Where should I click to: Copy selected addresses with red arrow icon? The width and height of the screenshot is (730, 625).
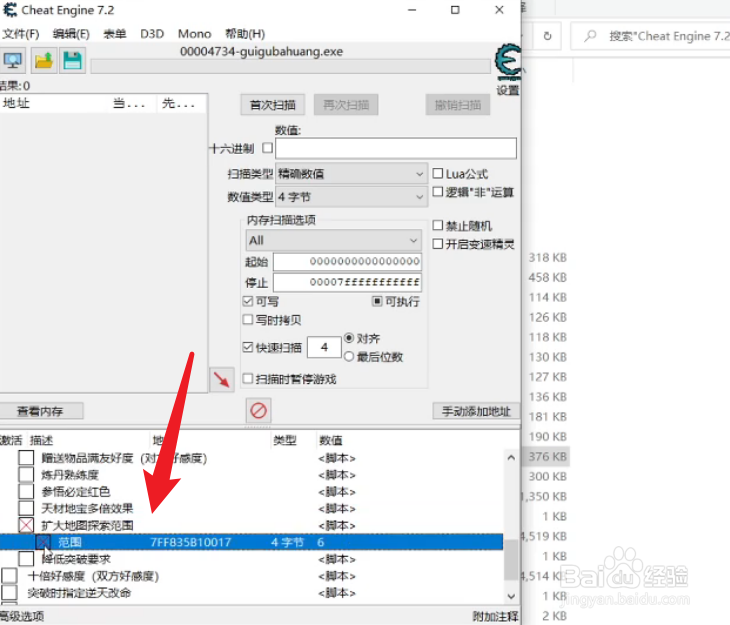[222, 380]
